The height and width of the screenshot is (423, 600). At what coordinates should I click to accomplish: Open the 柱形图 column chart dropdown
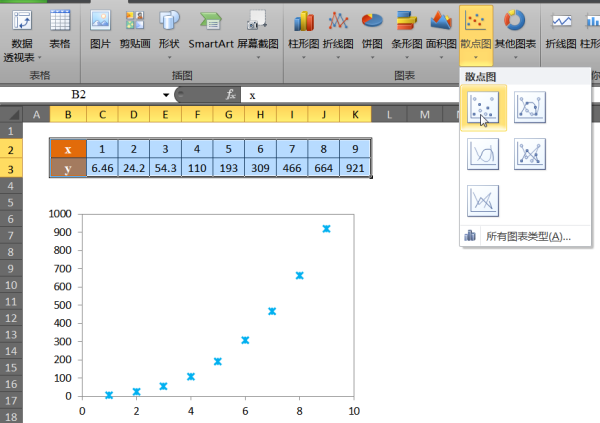pos(303,34)
